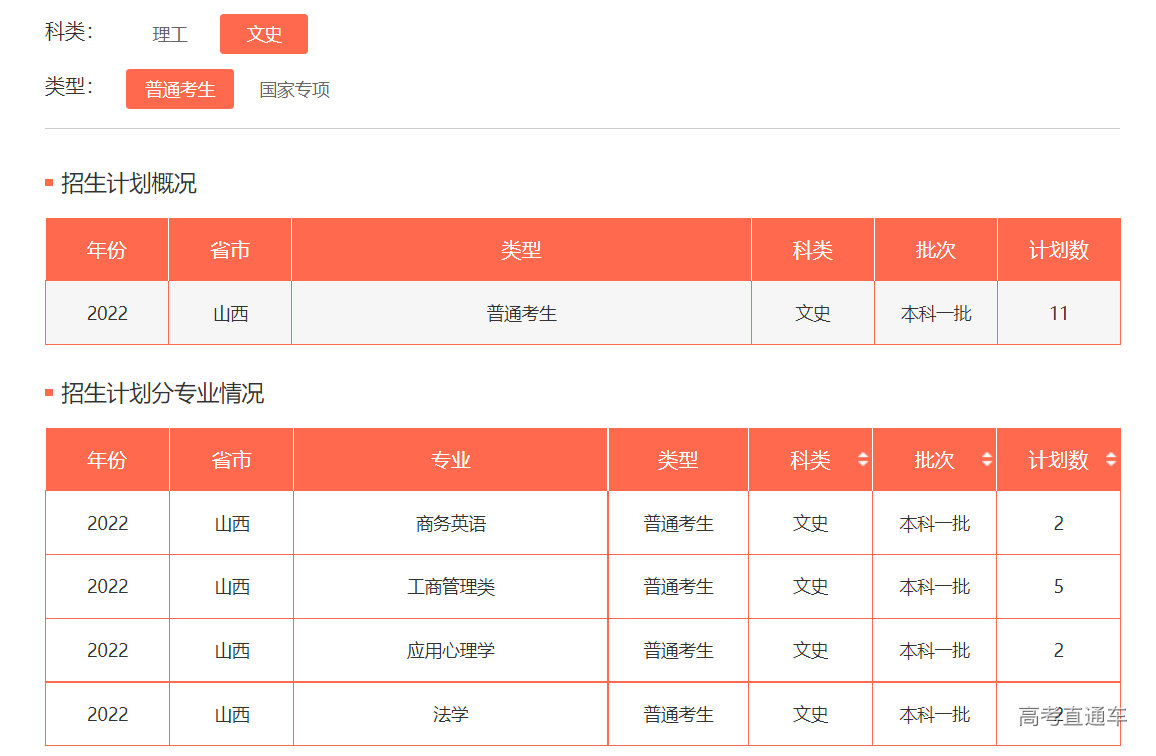Sort the 批次 column by batch order
This screenshot has height=756, width=1156.
pos(934,459)
